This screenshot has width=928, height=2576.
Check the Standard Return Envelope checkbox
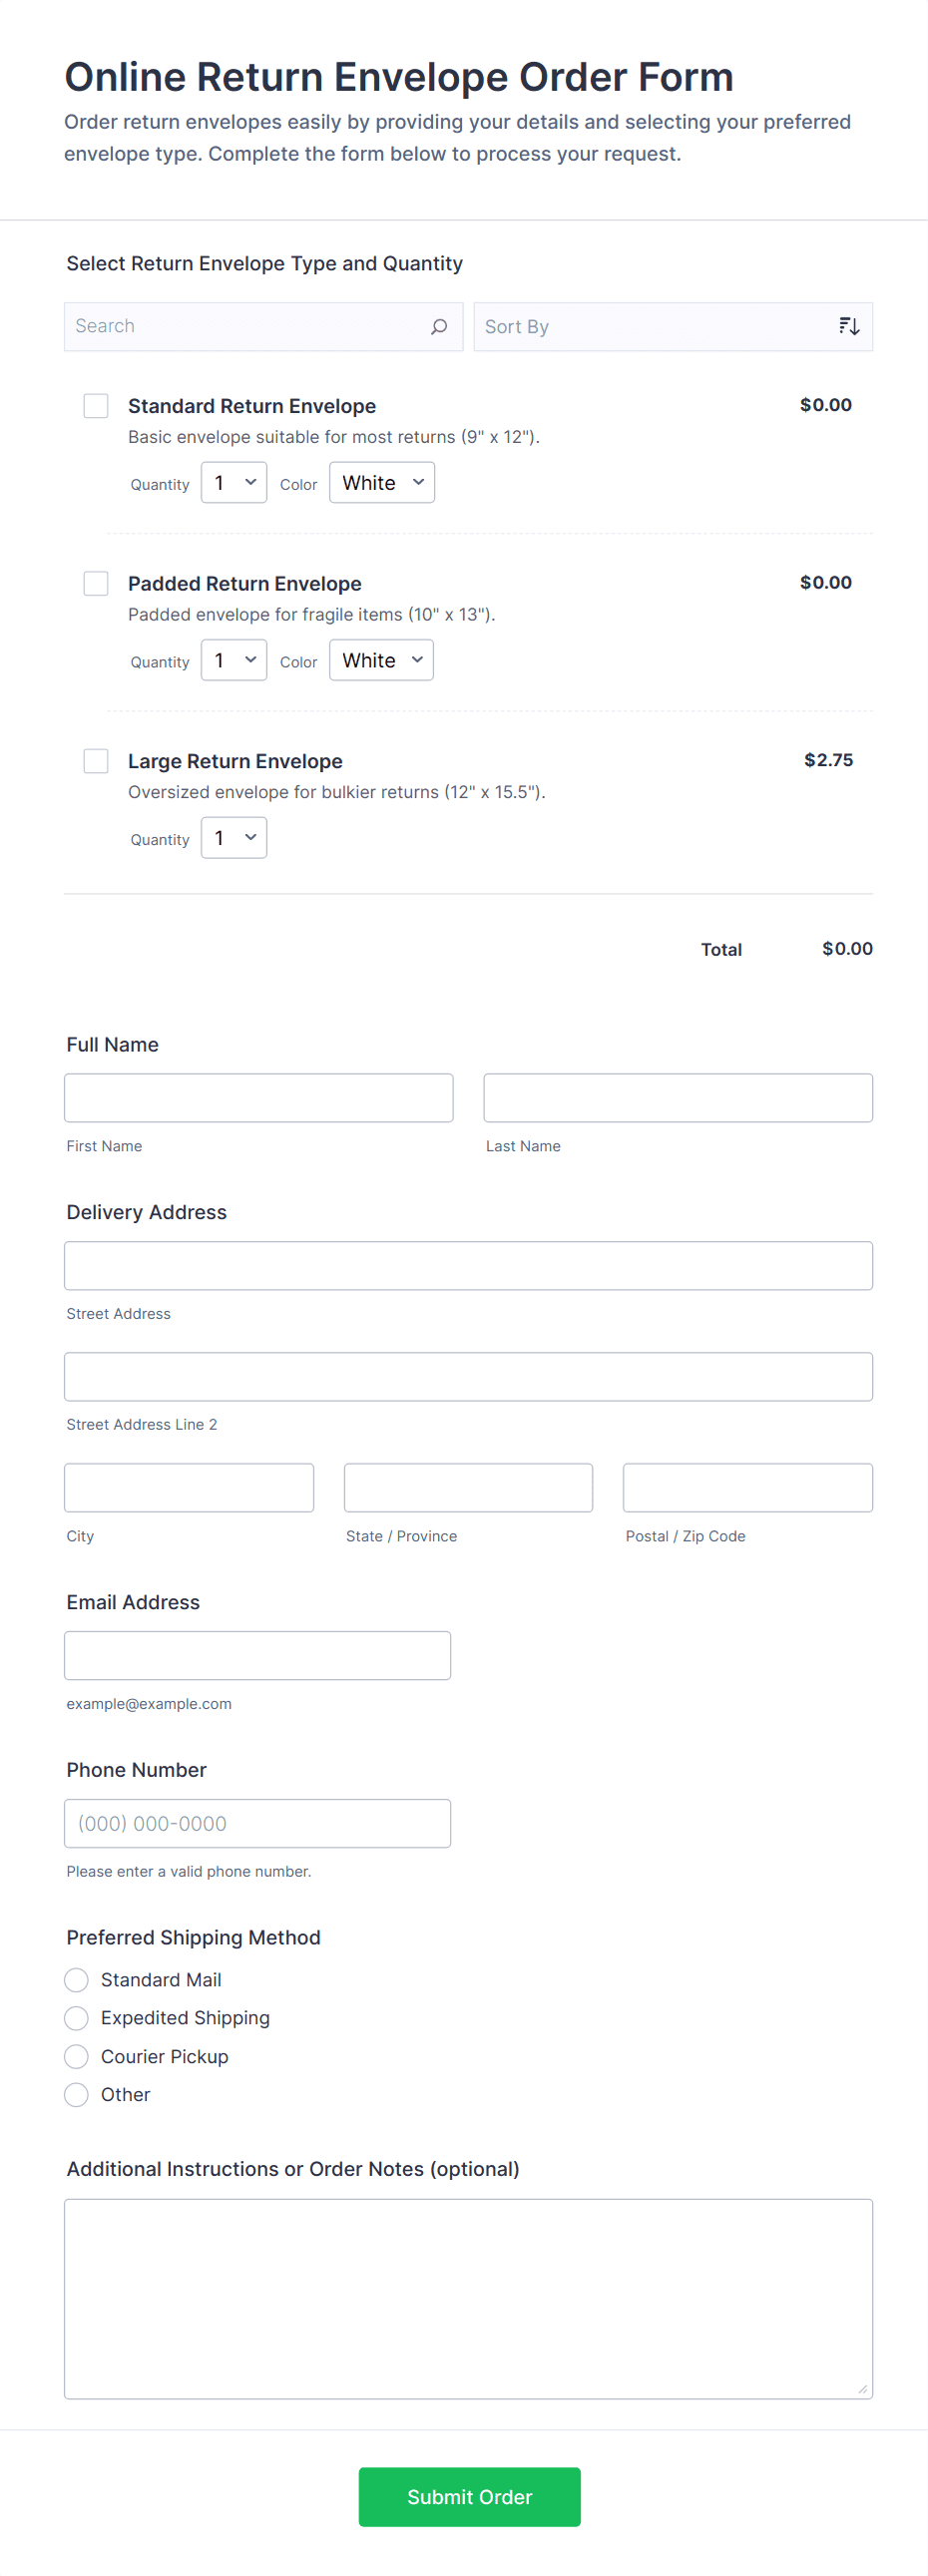coord(96,406)
